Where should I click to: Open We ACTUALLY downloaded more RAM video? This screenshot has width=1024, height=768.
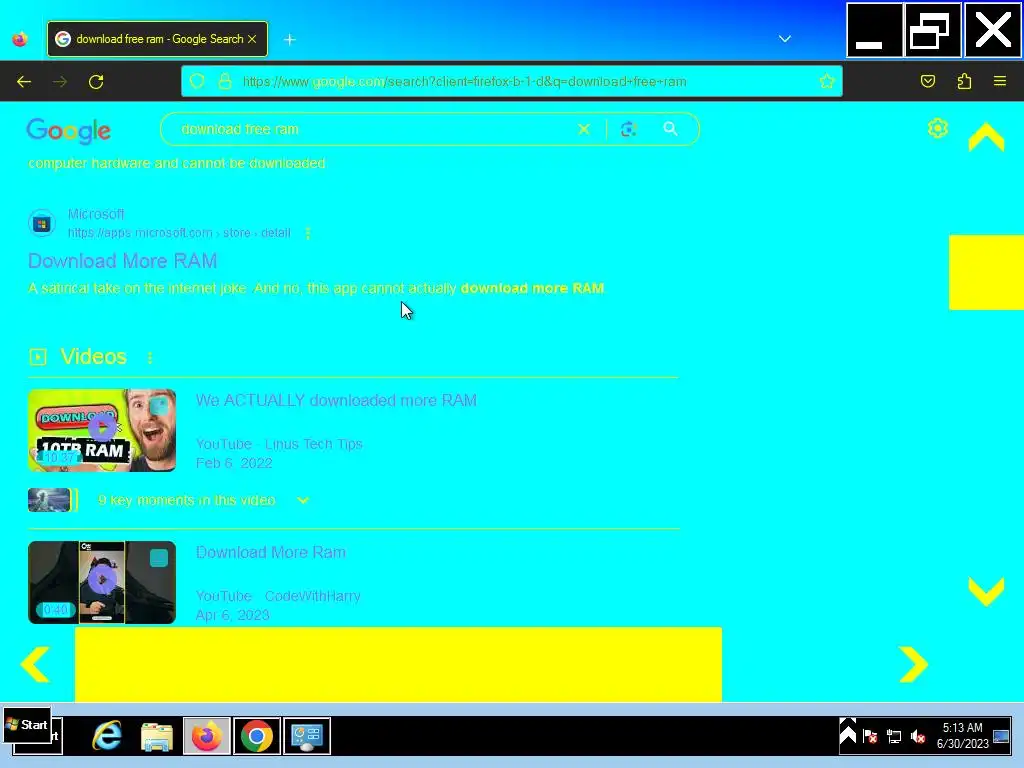point(336,400)
